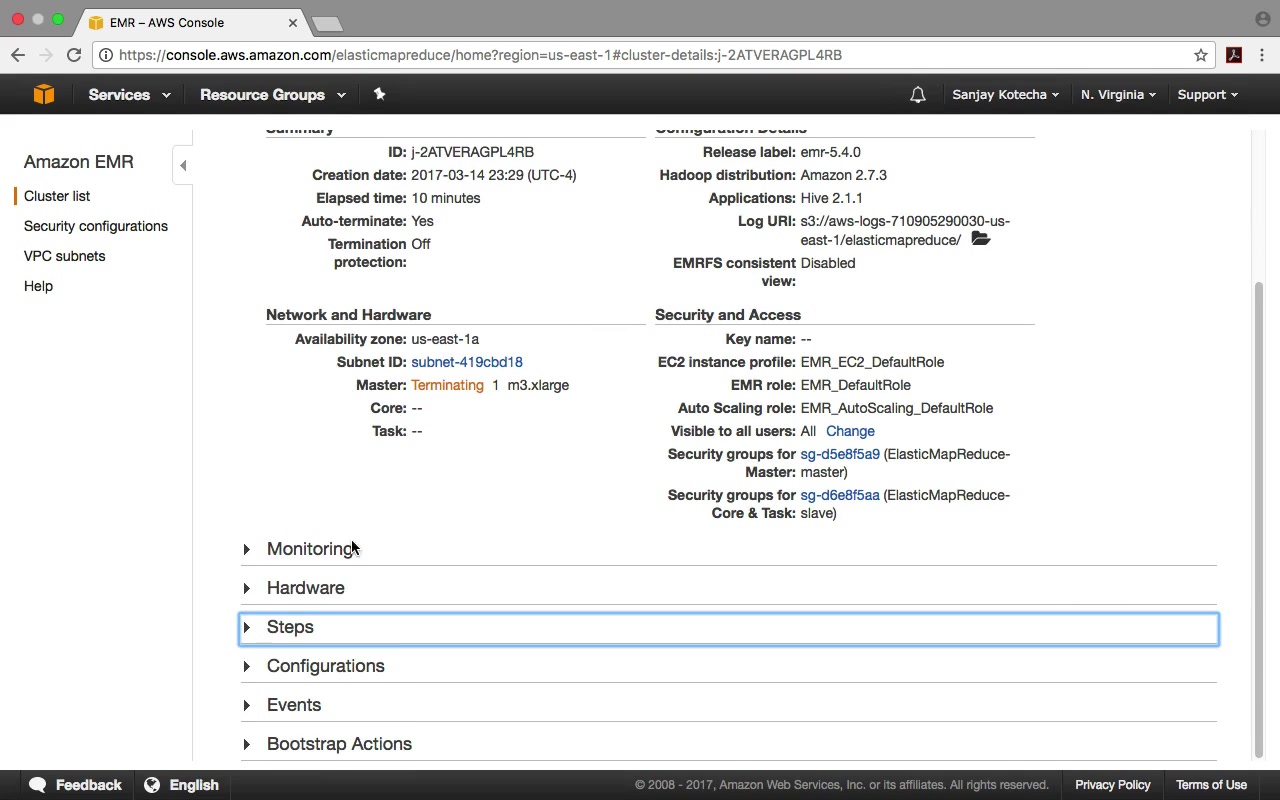The height and width of the screenshot is (800, 1280).
Task: Open security group sg-d5e8f5a9 link
Action: (x=840, y=454)
